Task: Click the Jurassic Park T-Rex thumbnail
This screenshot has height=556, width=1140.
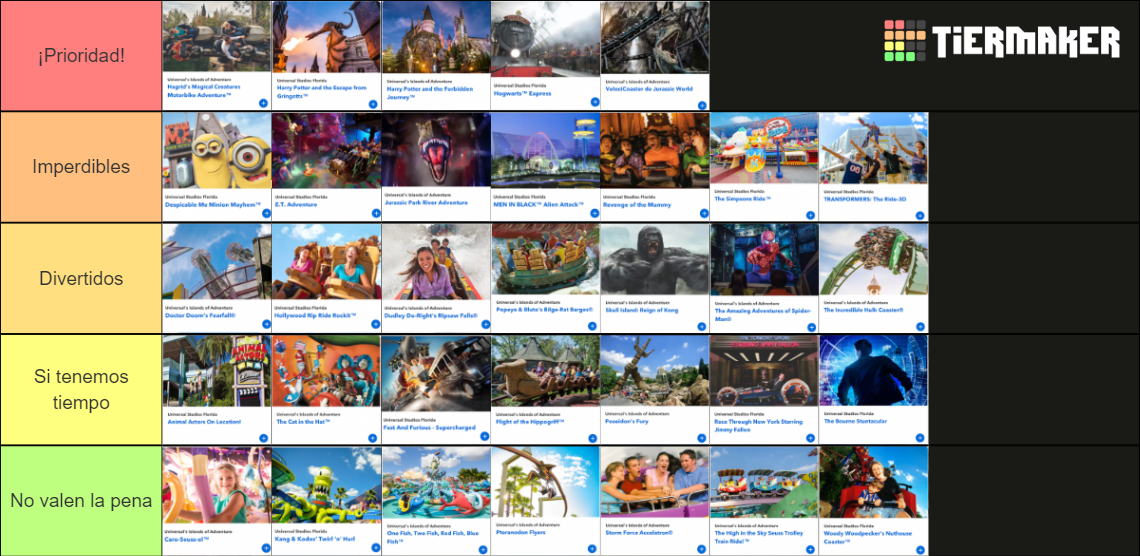Action: tap(436, 150)
